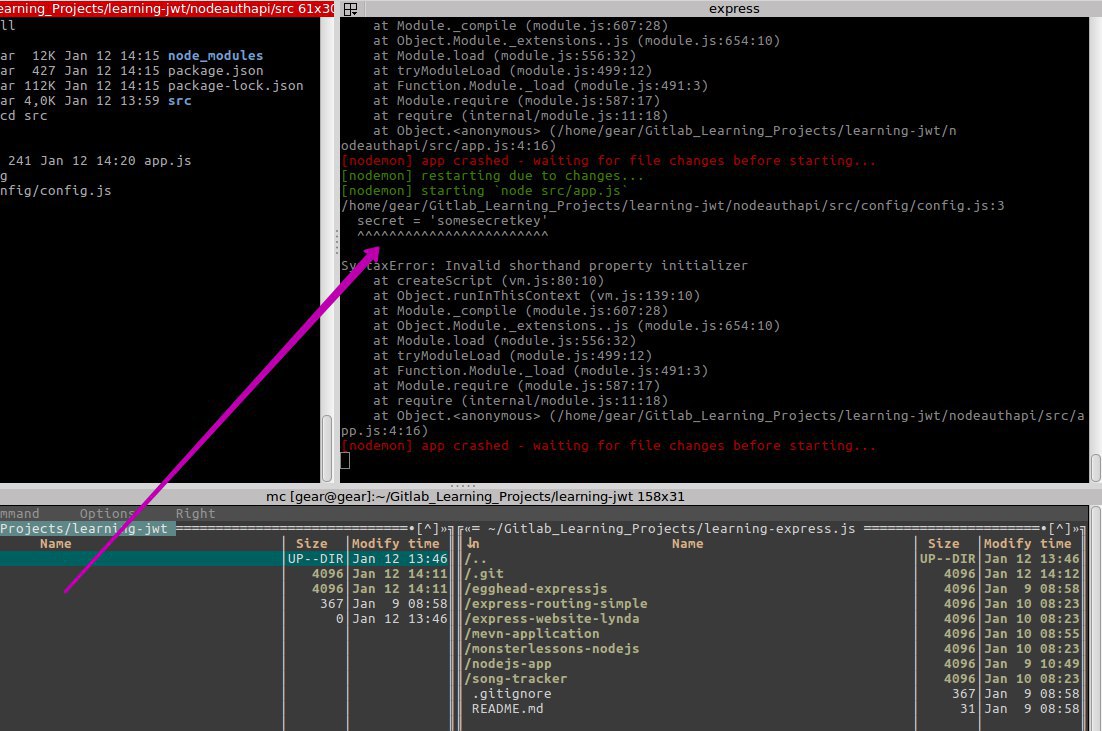Click the express terminal vertical scrollbar handle

(1096, 467)
